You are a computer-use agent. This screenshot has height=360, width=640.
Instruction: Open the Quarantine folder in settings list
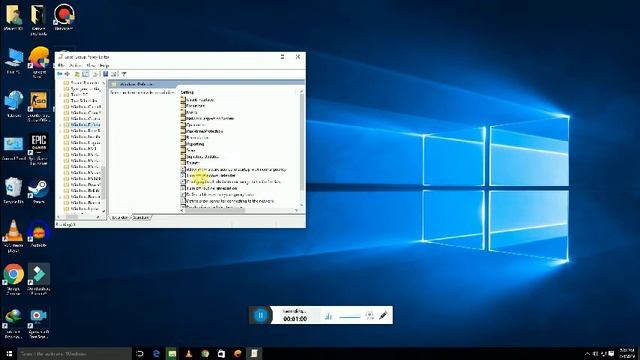[x=193, y=124]
